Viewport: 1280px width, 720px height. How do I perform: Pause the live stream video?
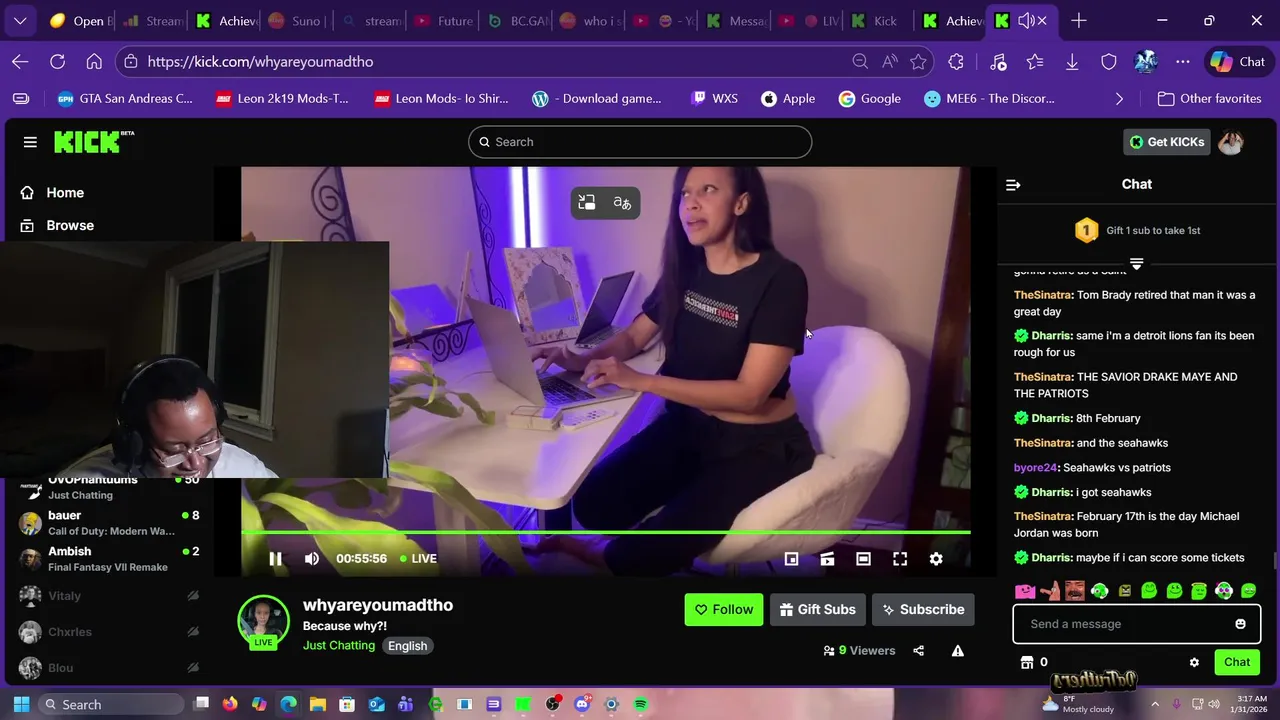(275, 559)
